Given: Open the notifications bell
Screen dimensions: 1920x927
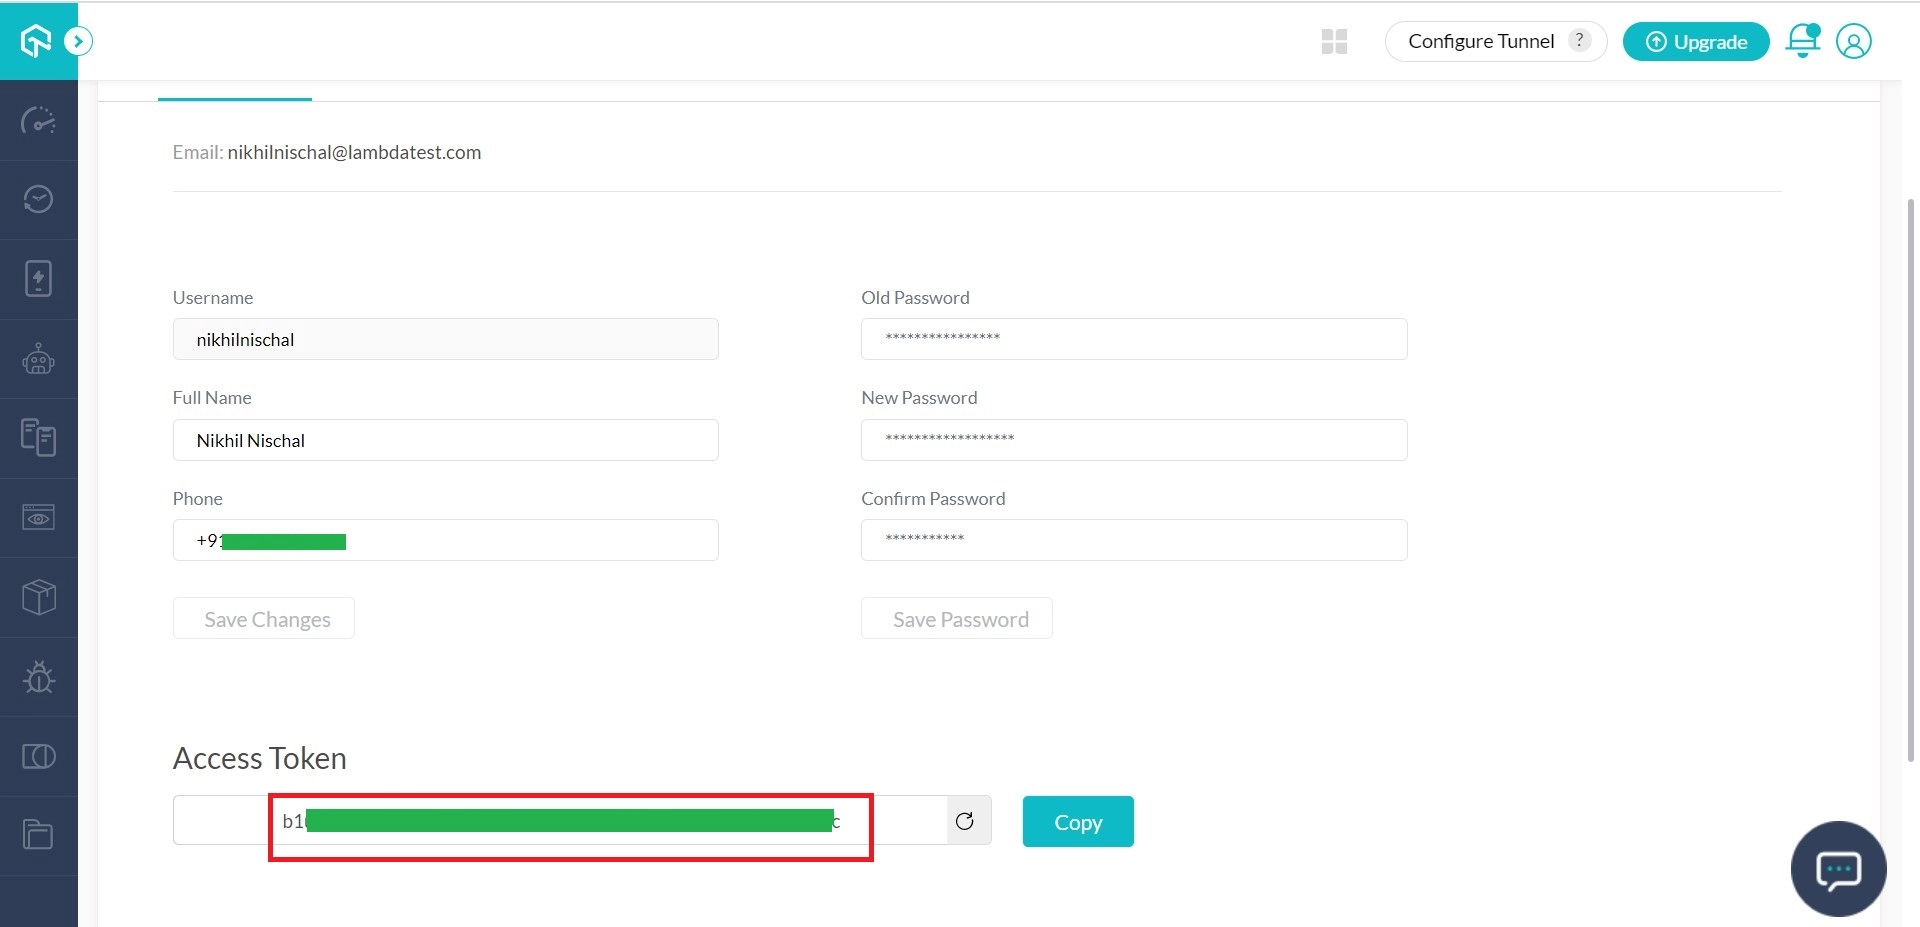Looking at the screenshot, I should [1802, 41].
